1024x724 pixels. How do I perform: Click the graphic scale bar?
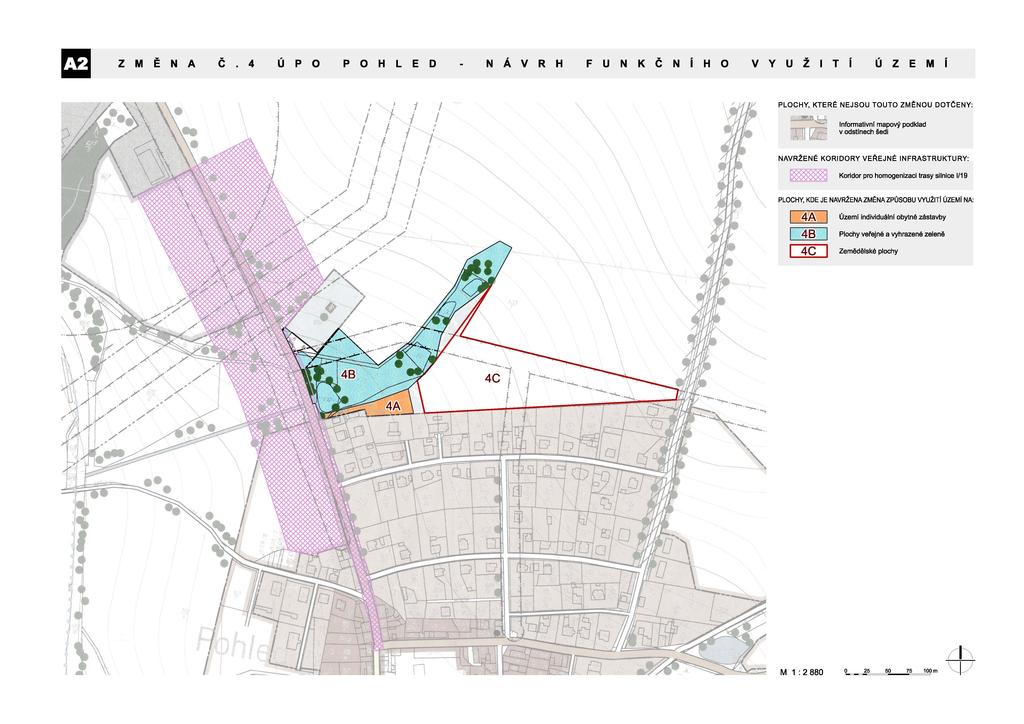(x=891, y=671)
